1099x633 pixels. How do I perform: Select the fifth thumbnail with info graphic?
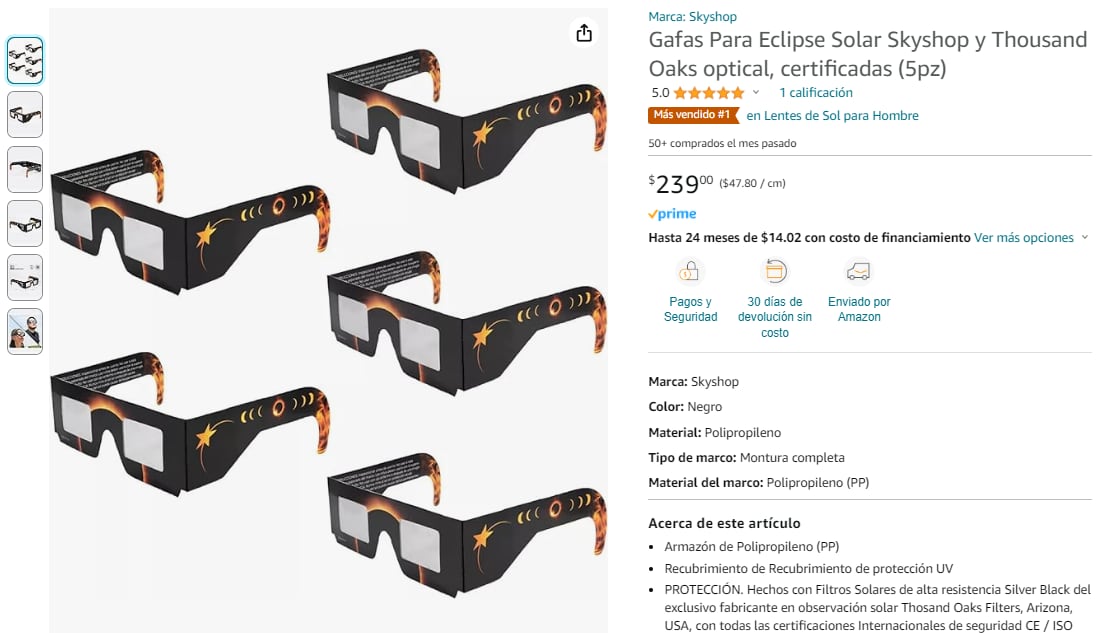pyautogui.click(x=25, y=278)
